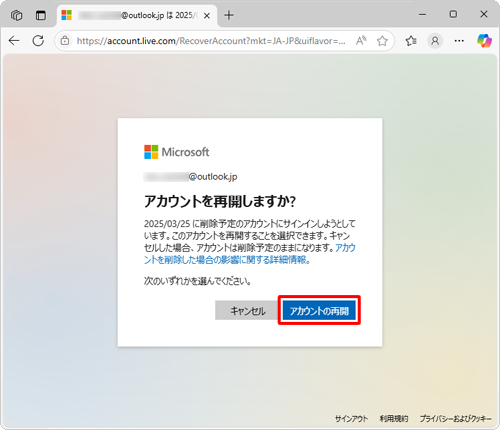Click アカウントの再開 button
This screenshot has height=430, width=500.
[319, 311]
